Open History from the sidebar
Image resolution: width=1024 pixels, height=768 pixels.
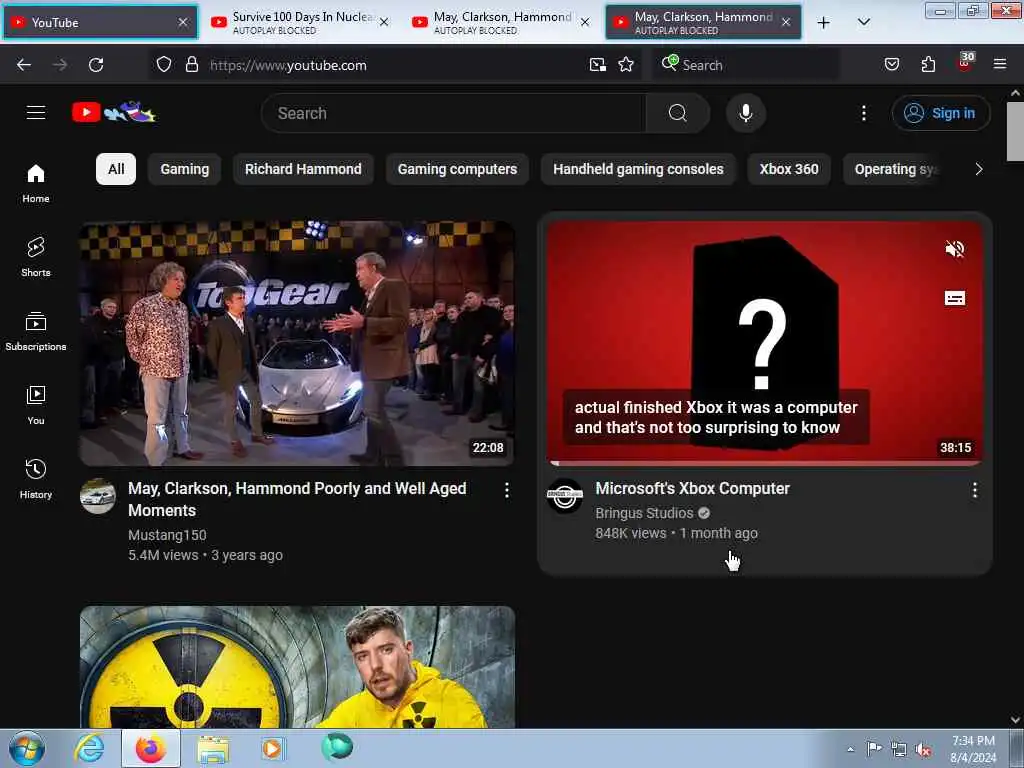(x=36, y=479)
